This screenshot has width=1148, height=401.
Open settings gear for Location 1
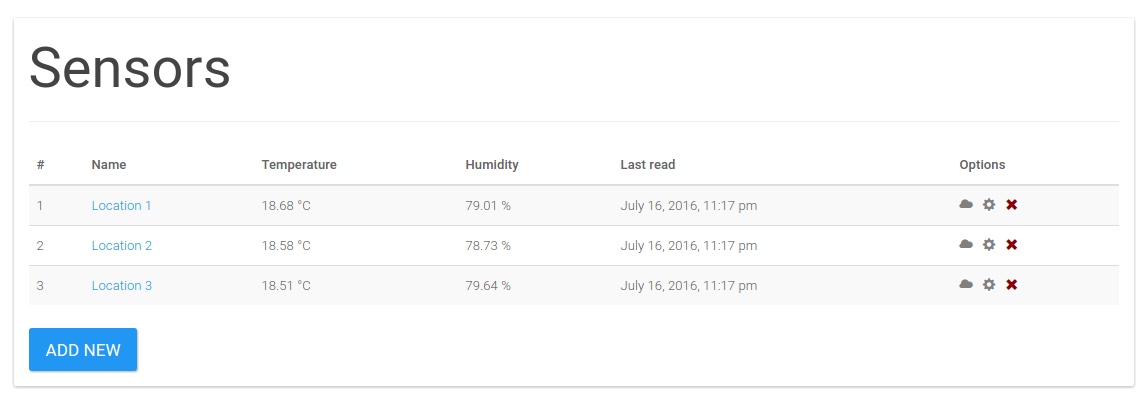(989, 204)
